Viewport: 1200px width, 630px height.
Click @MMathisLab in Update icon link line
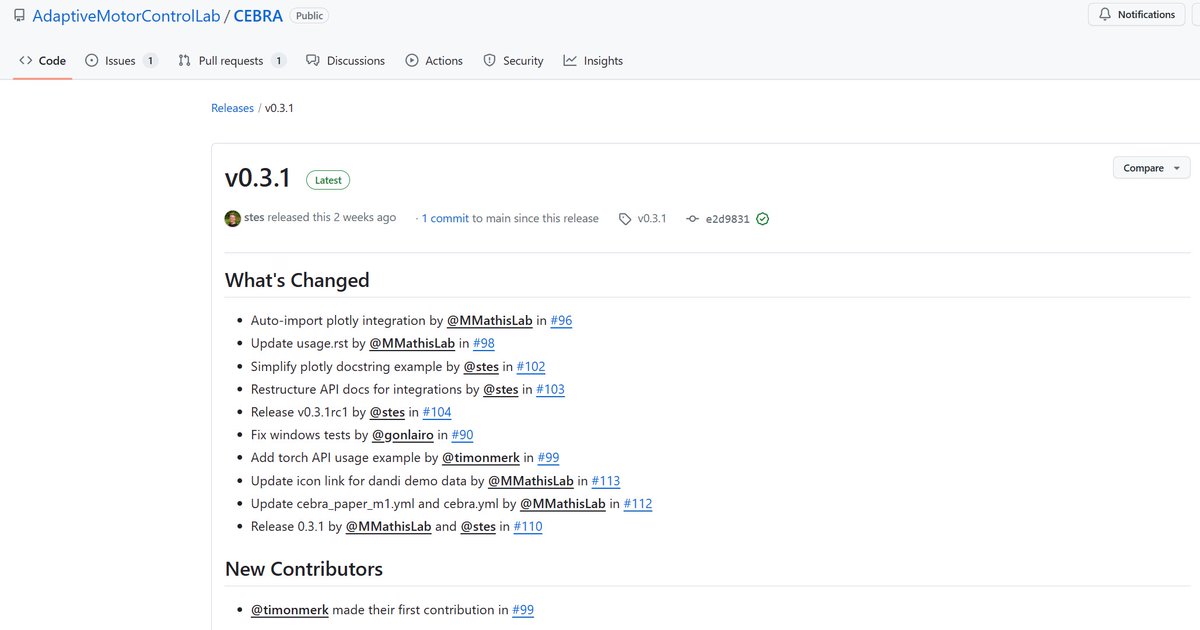[531, 481]
